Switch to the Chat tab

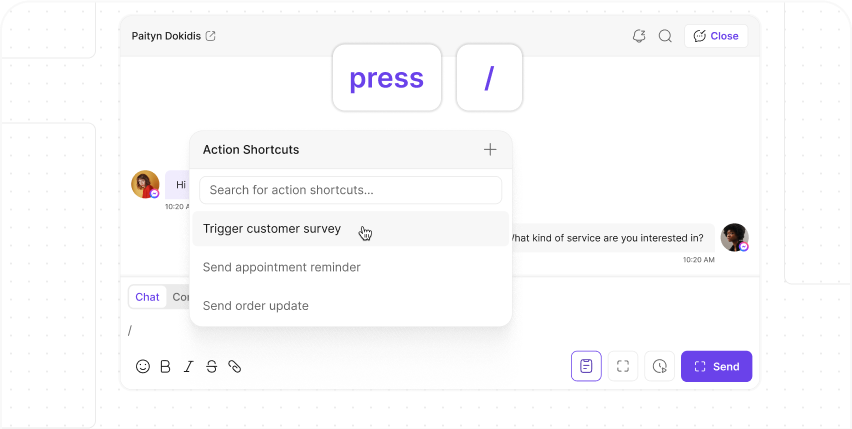(147, 297)
